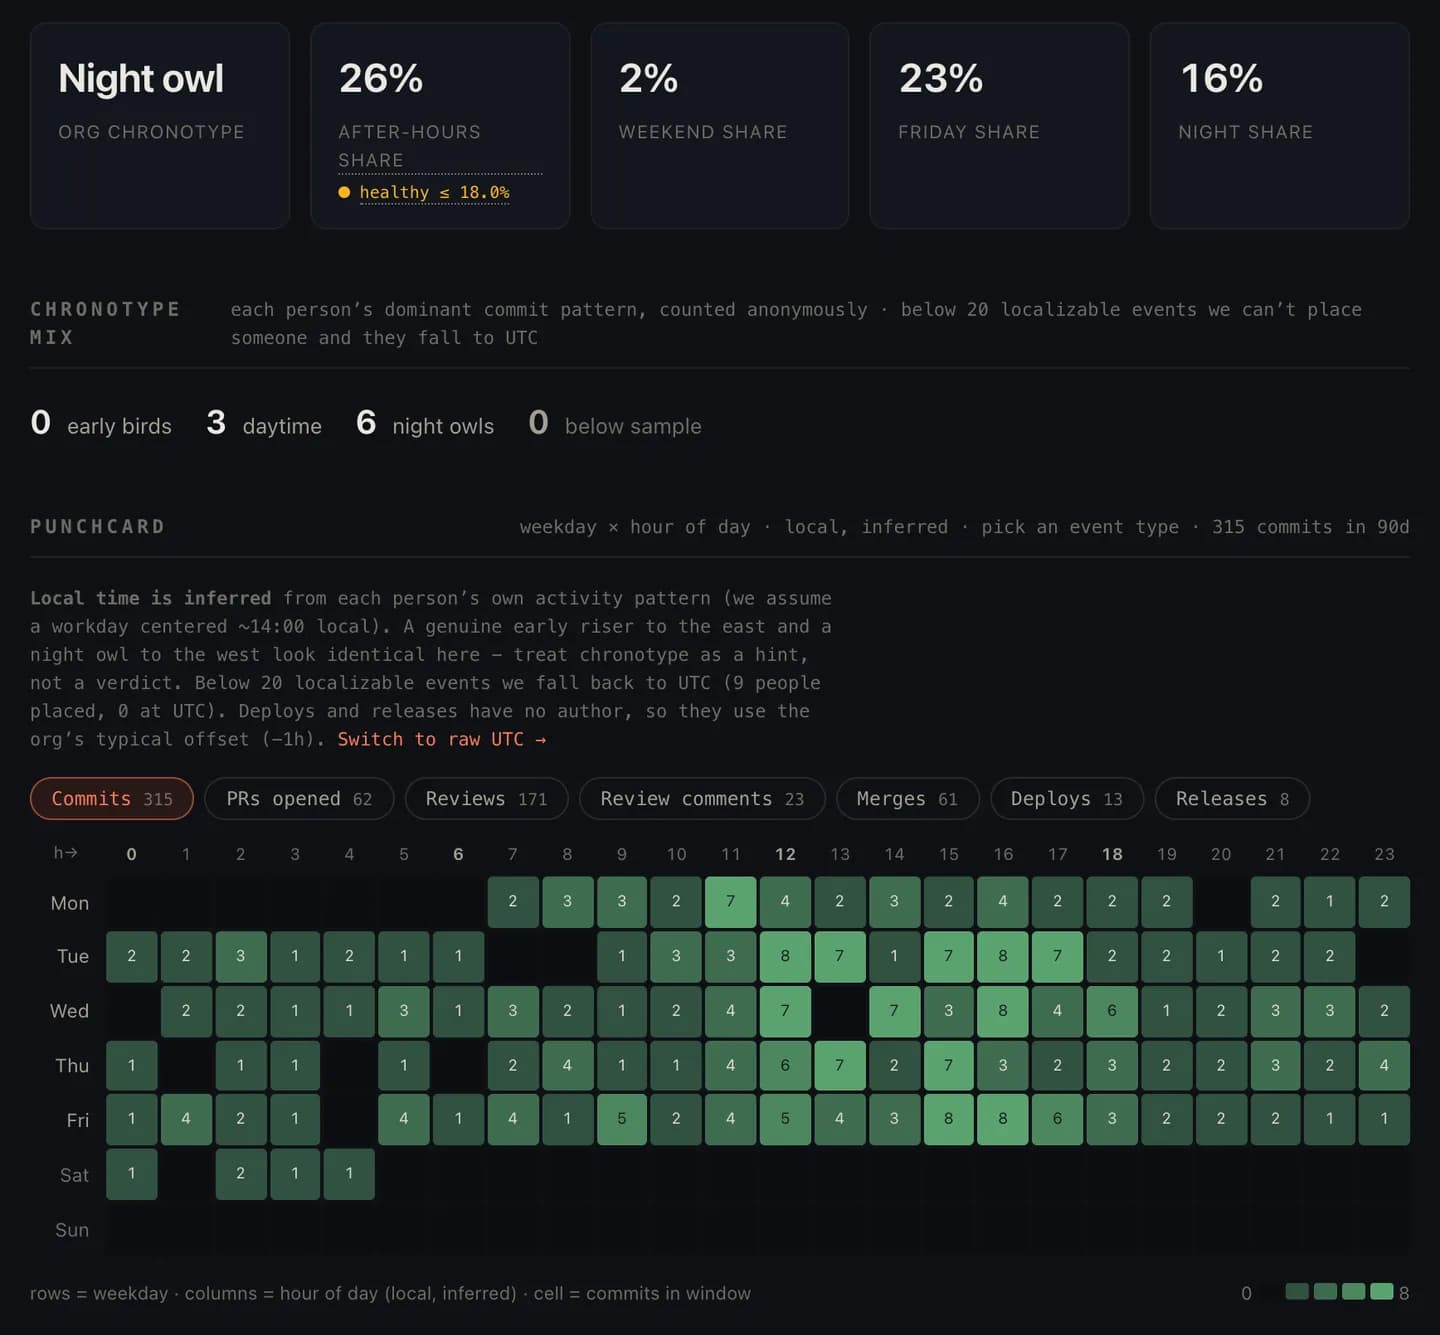
Task: Click the 315 commits in 90d text
Action: pyautogui.click(x=1311, y=526)
